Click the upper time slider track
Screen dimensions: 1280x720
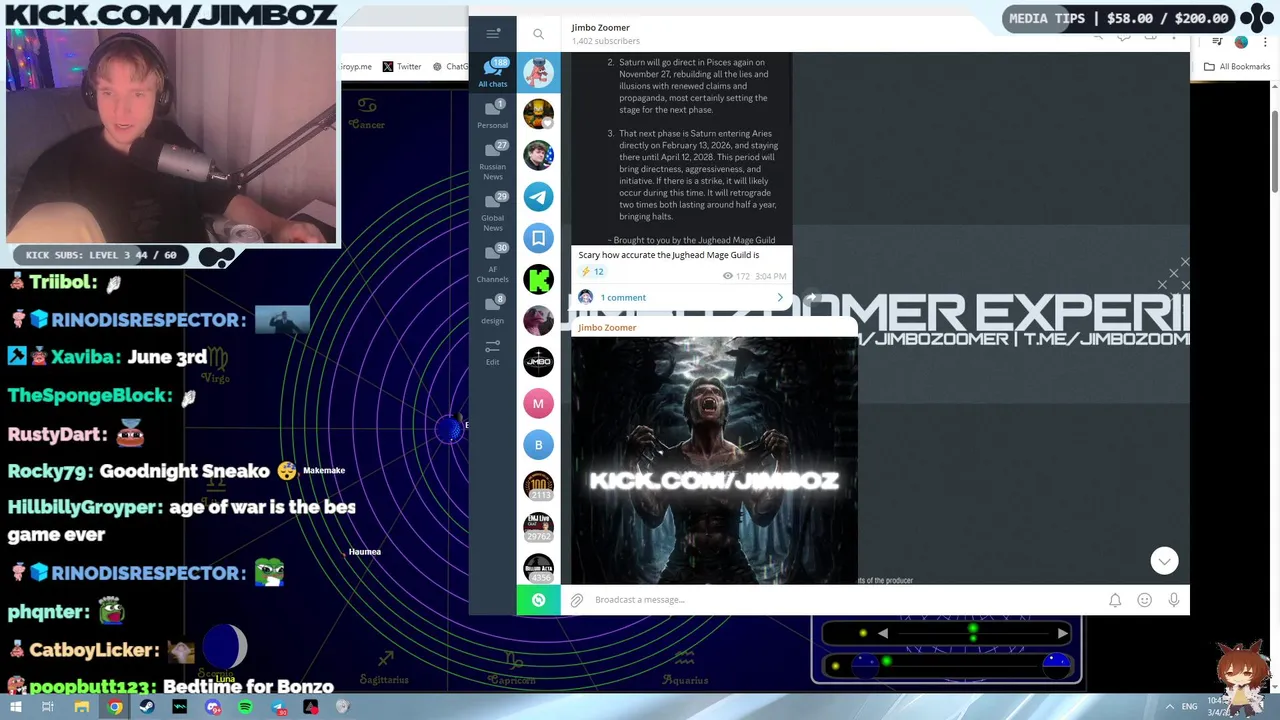click(972, 633)
